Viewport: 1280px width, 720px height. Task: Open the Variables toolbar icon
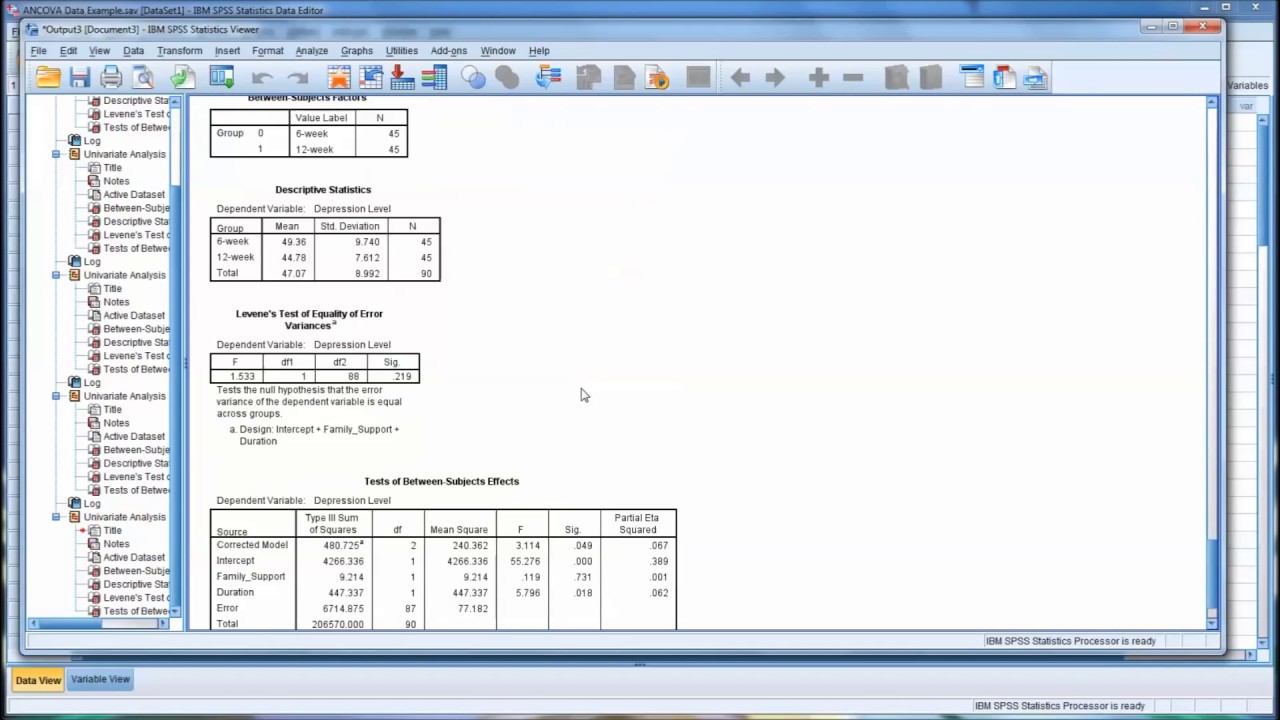434,78
